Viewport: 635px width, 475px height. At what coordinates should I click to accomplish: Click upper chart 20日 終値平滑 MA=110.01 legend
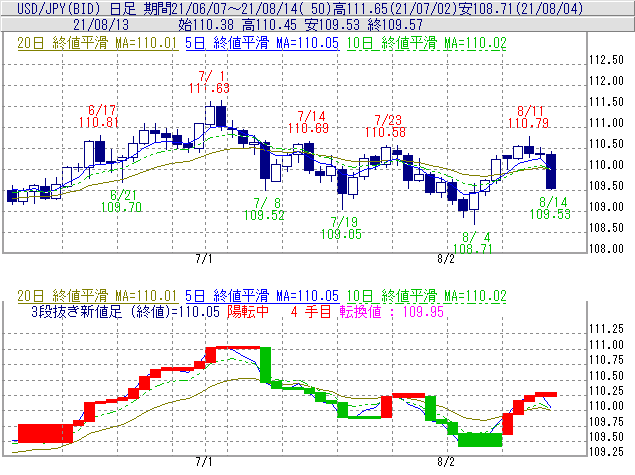tap(97, 43)
